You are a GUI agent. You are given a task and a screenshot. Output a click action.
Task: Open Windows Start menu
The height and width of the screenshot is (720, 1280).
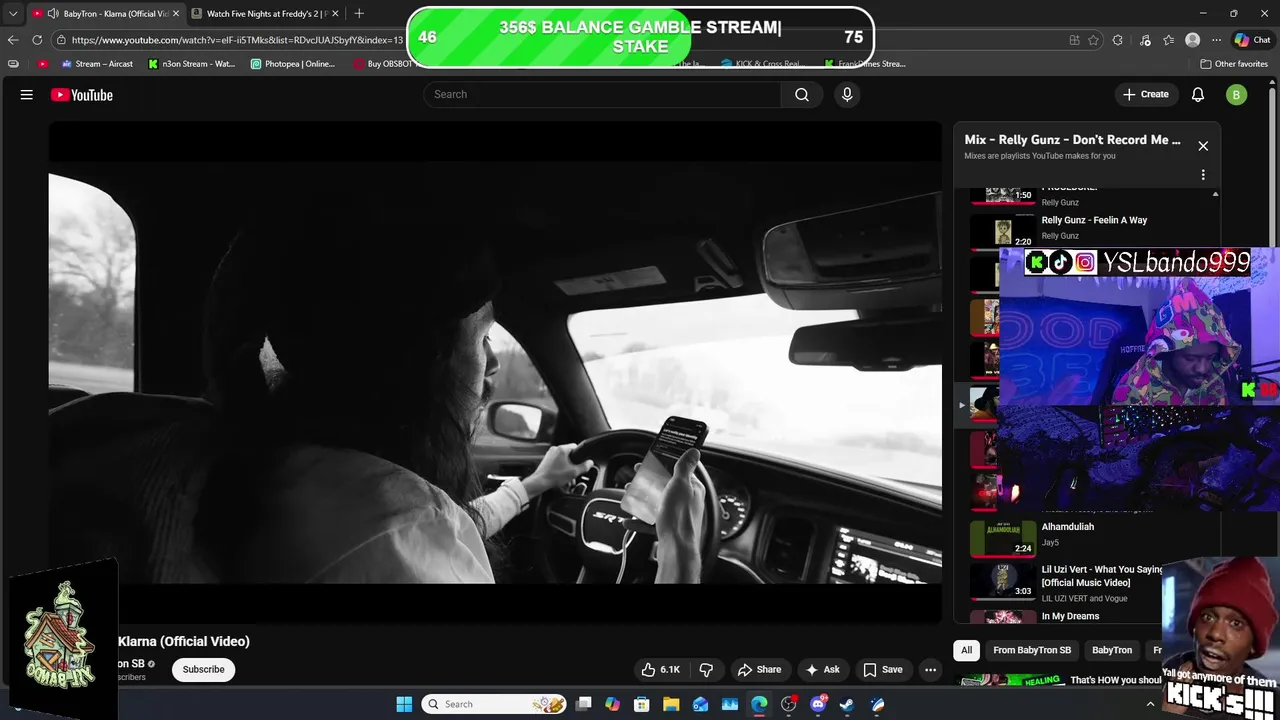tap(404, 704)
